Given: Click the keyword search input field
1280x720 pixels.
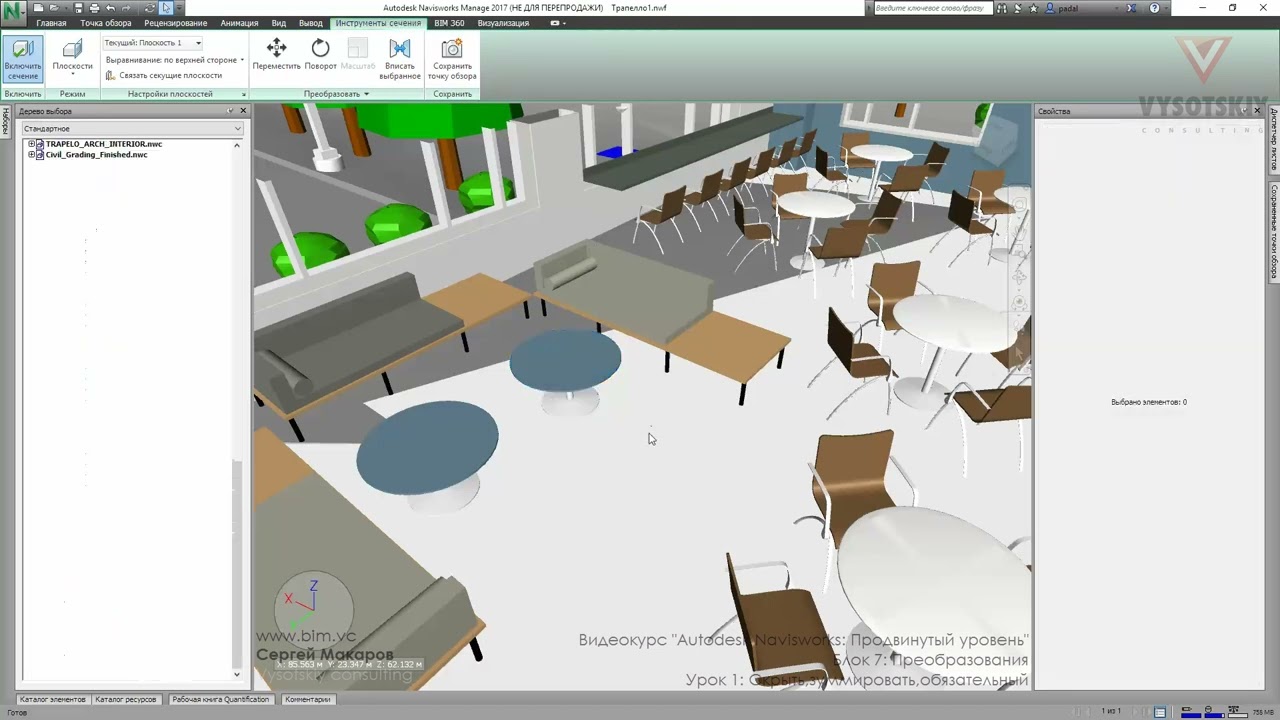Looking at the screenshot, I should pyautogui.click(x=933, y=8).
